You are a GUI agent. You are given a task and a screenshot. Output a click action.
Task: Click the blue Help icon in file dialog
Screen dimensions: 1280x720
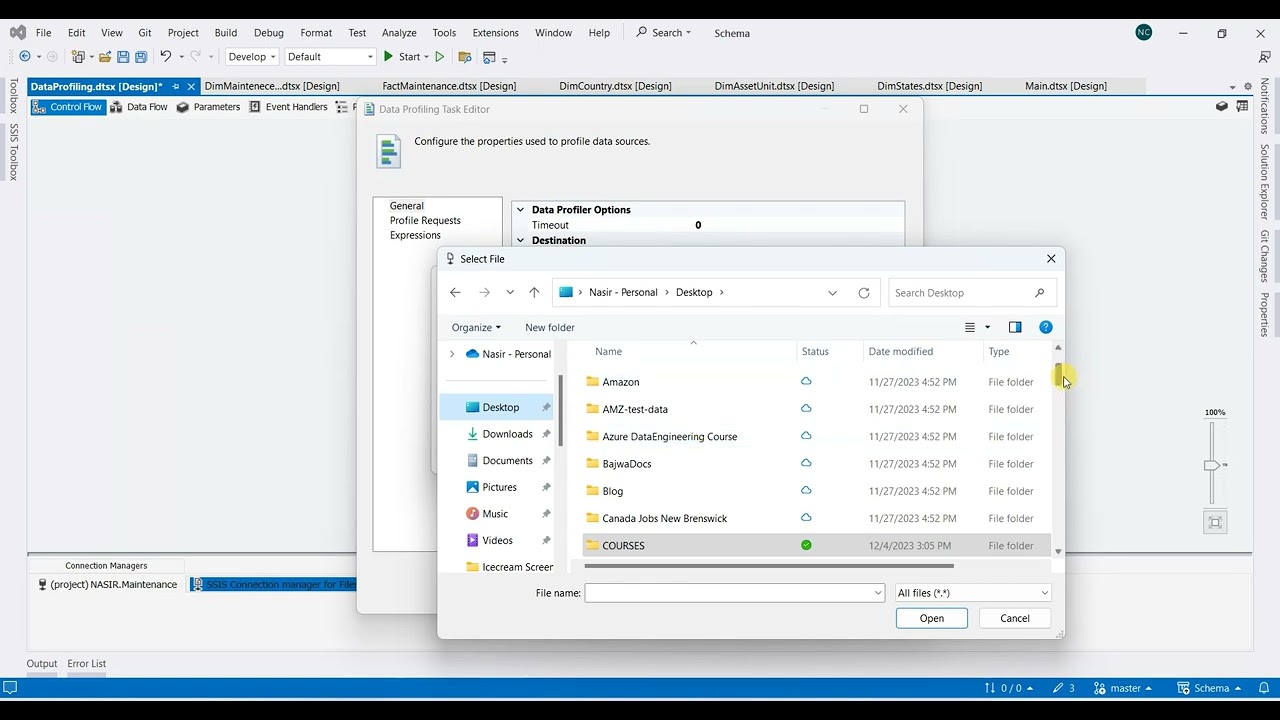tap(1046, 327)
